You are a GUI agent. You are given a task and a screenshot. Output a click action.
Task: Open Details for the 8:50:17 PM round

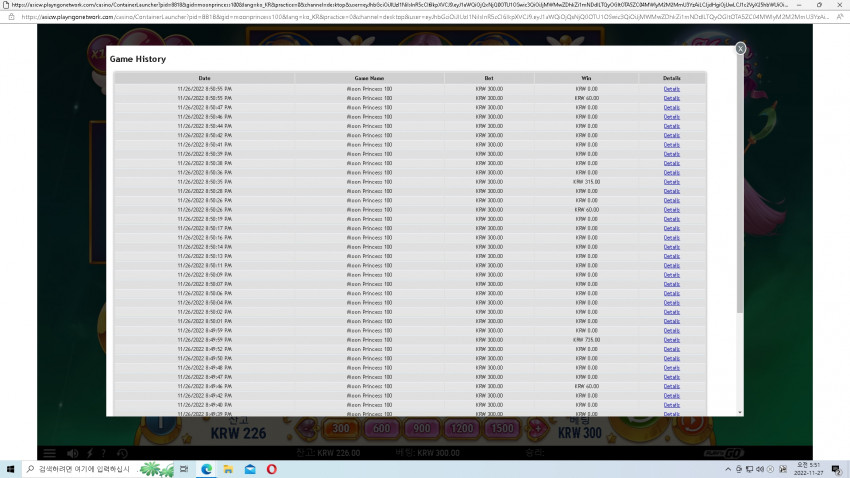pos(671,228)
